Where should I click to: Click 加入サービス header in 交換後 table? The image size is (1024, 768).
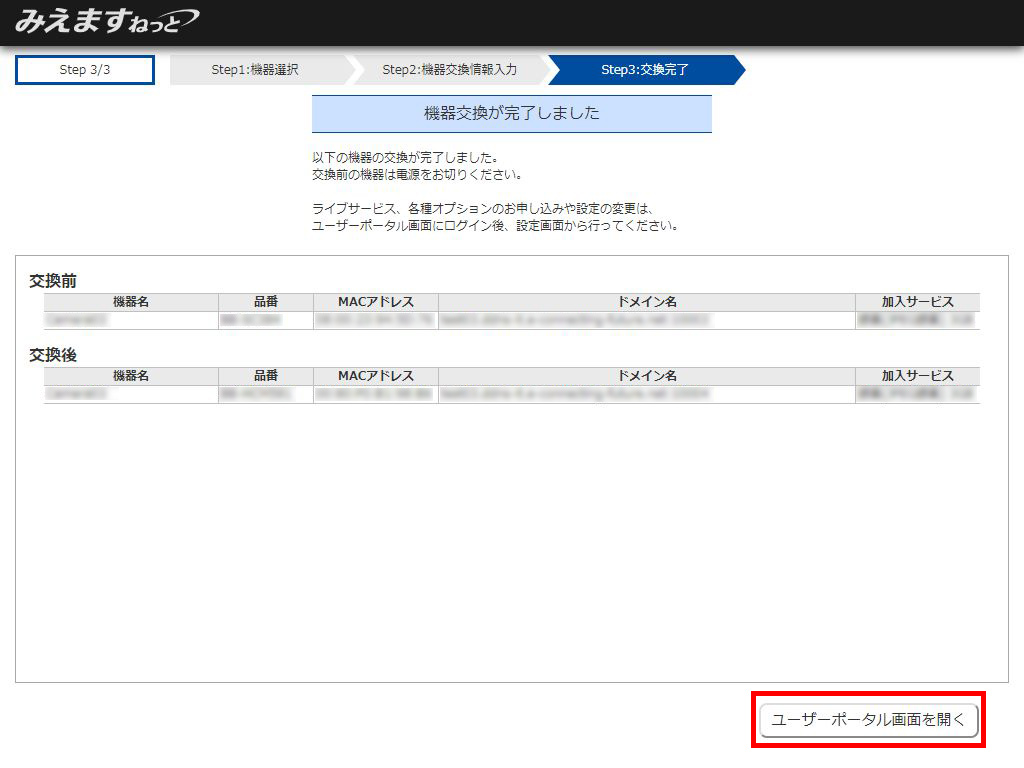[x=917, y=376]
